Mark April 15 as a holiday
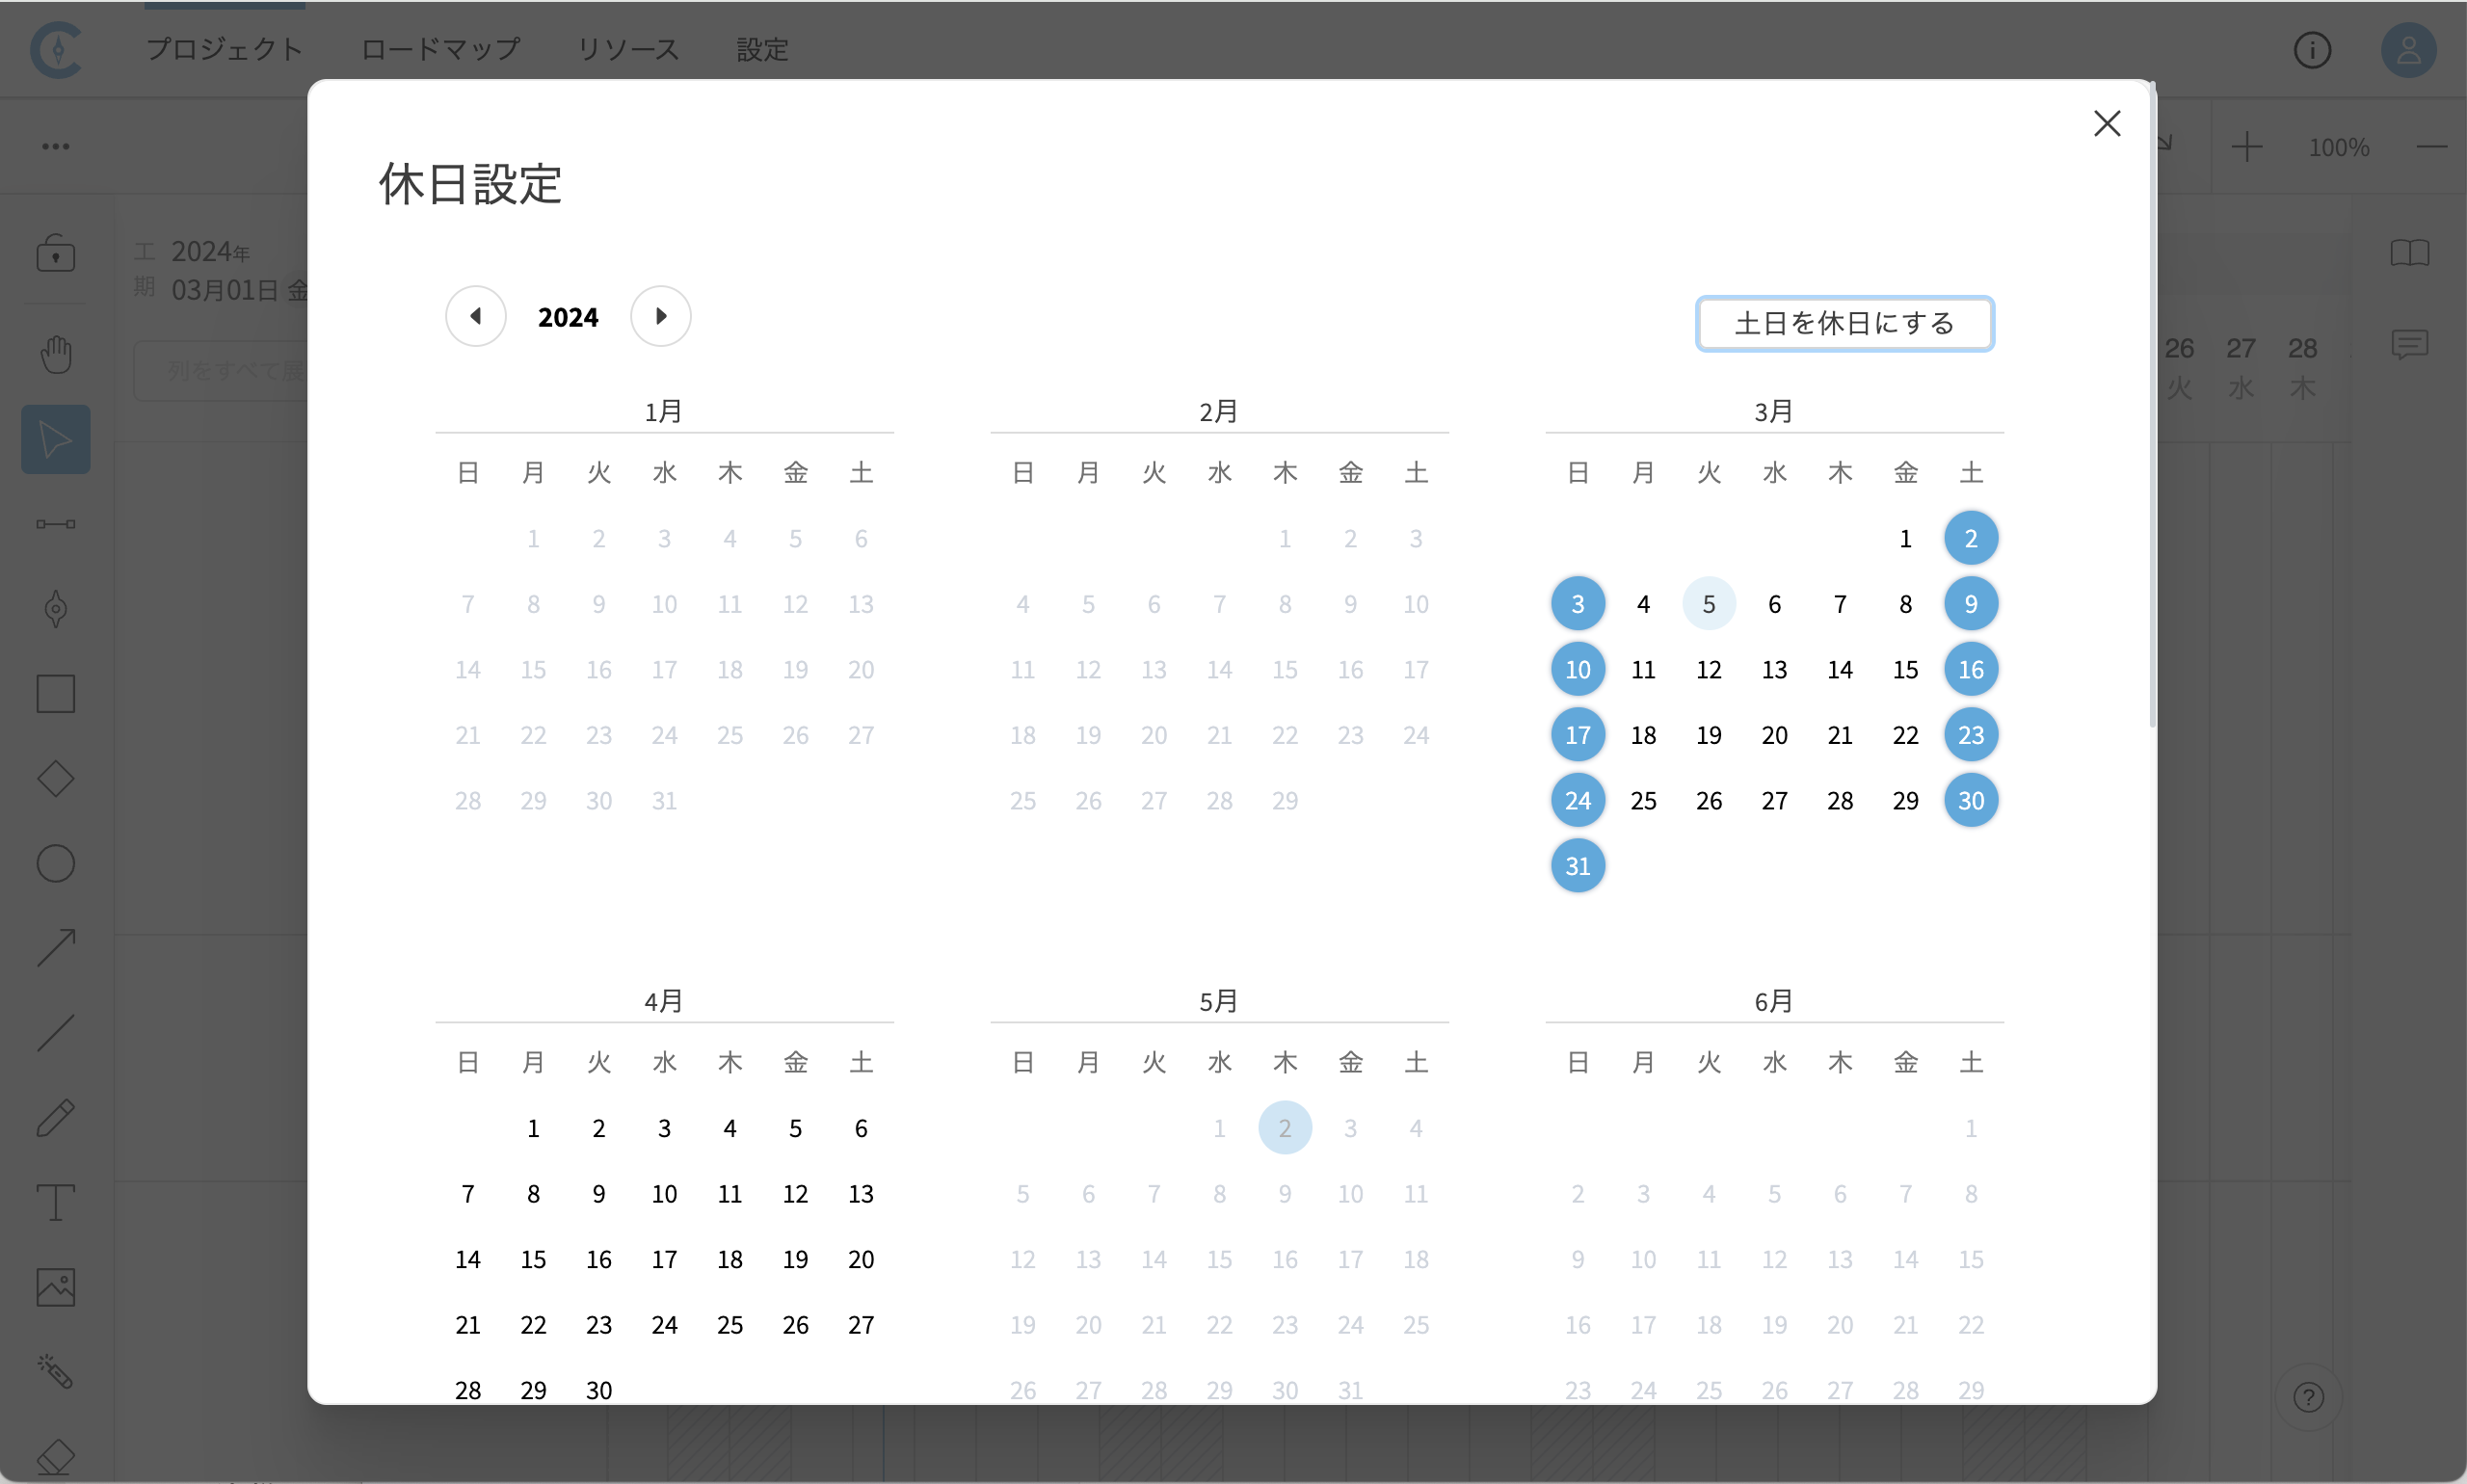Screen dimensions: 2467x1484 [533, 1260]
